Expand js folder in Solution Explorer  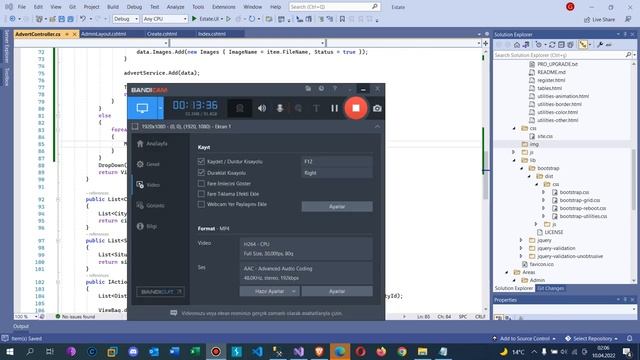coord(514,152)
